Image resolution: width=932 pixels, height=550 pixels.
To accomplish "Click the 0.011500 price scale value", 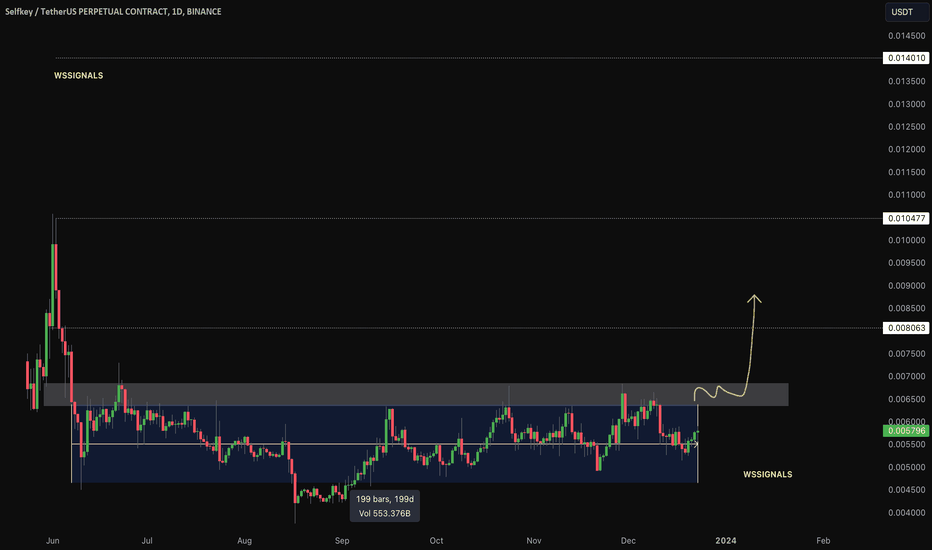I will 906,172.
